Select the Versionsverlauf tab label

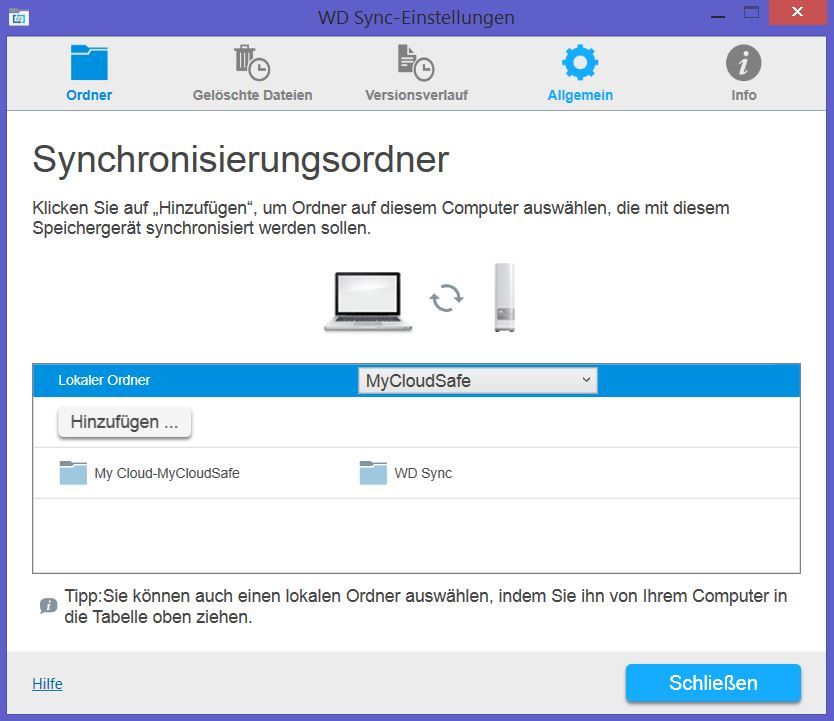(x=416, y=95)
